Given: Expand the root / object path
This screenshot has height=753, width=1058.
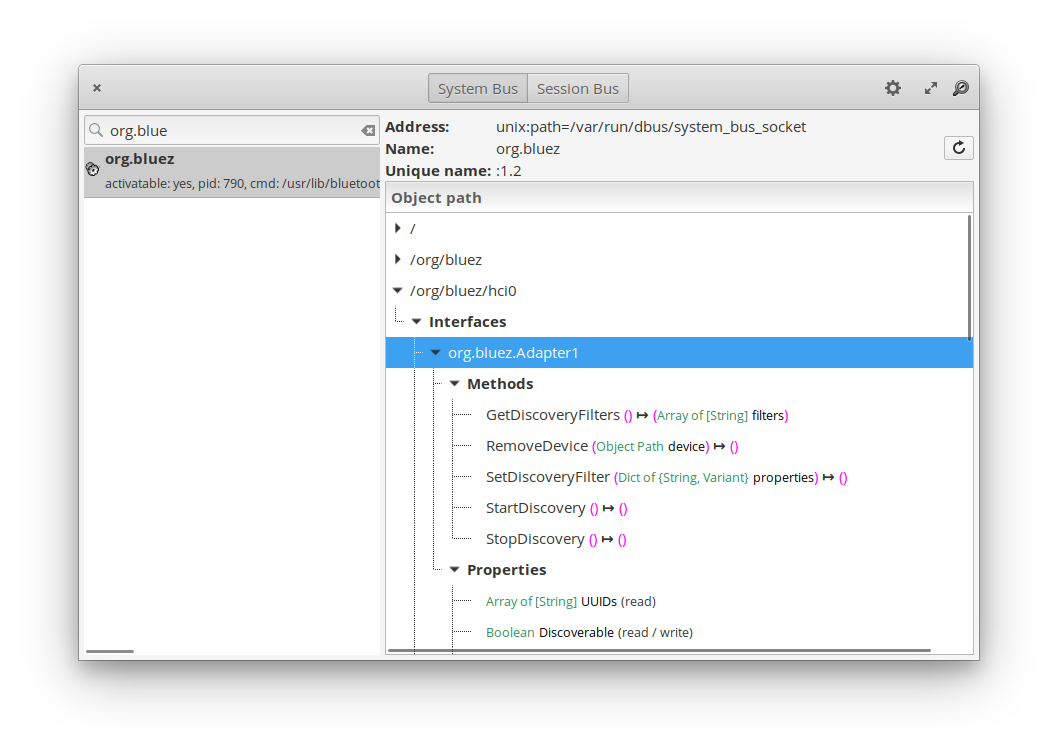Looking at the screenshot, I should coord(398,228).
